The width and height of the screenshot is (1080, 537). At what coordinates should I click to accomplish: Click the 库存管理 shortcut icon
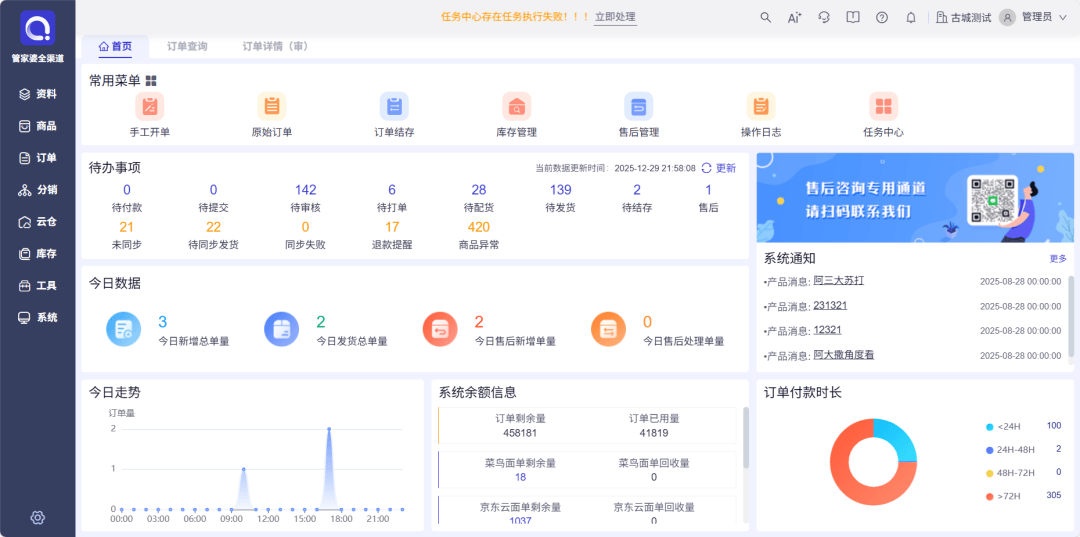517,106
